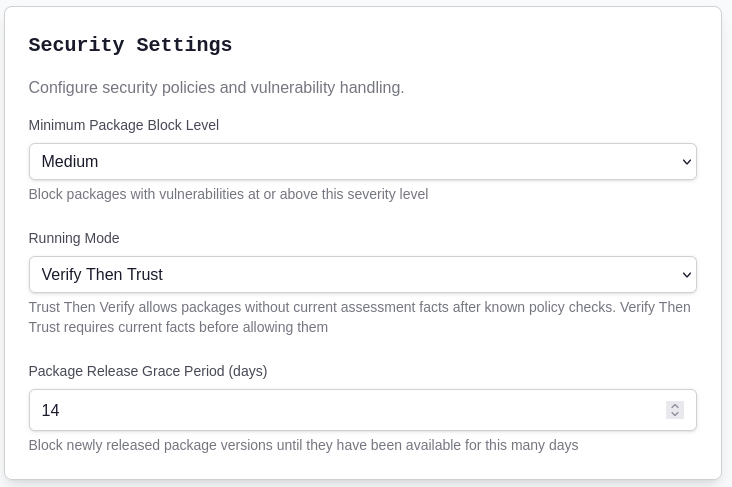Click the chevron arrow on the Medium select
The height and width of the screenshot is (487, 732).
point(686,162)
